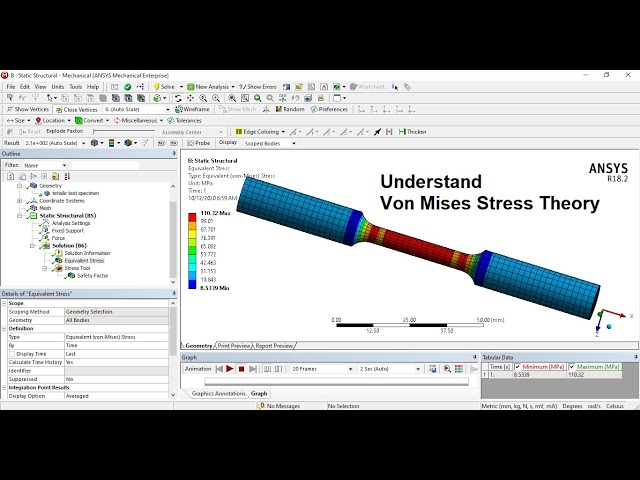Open the Size dropdown
The width and height of the screenshot is (640, 480).
(x=18, y=120)
